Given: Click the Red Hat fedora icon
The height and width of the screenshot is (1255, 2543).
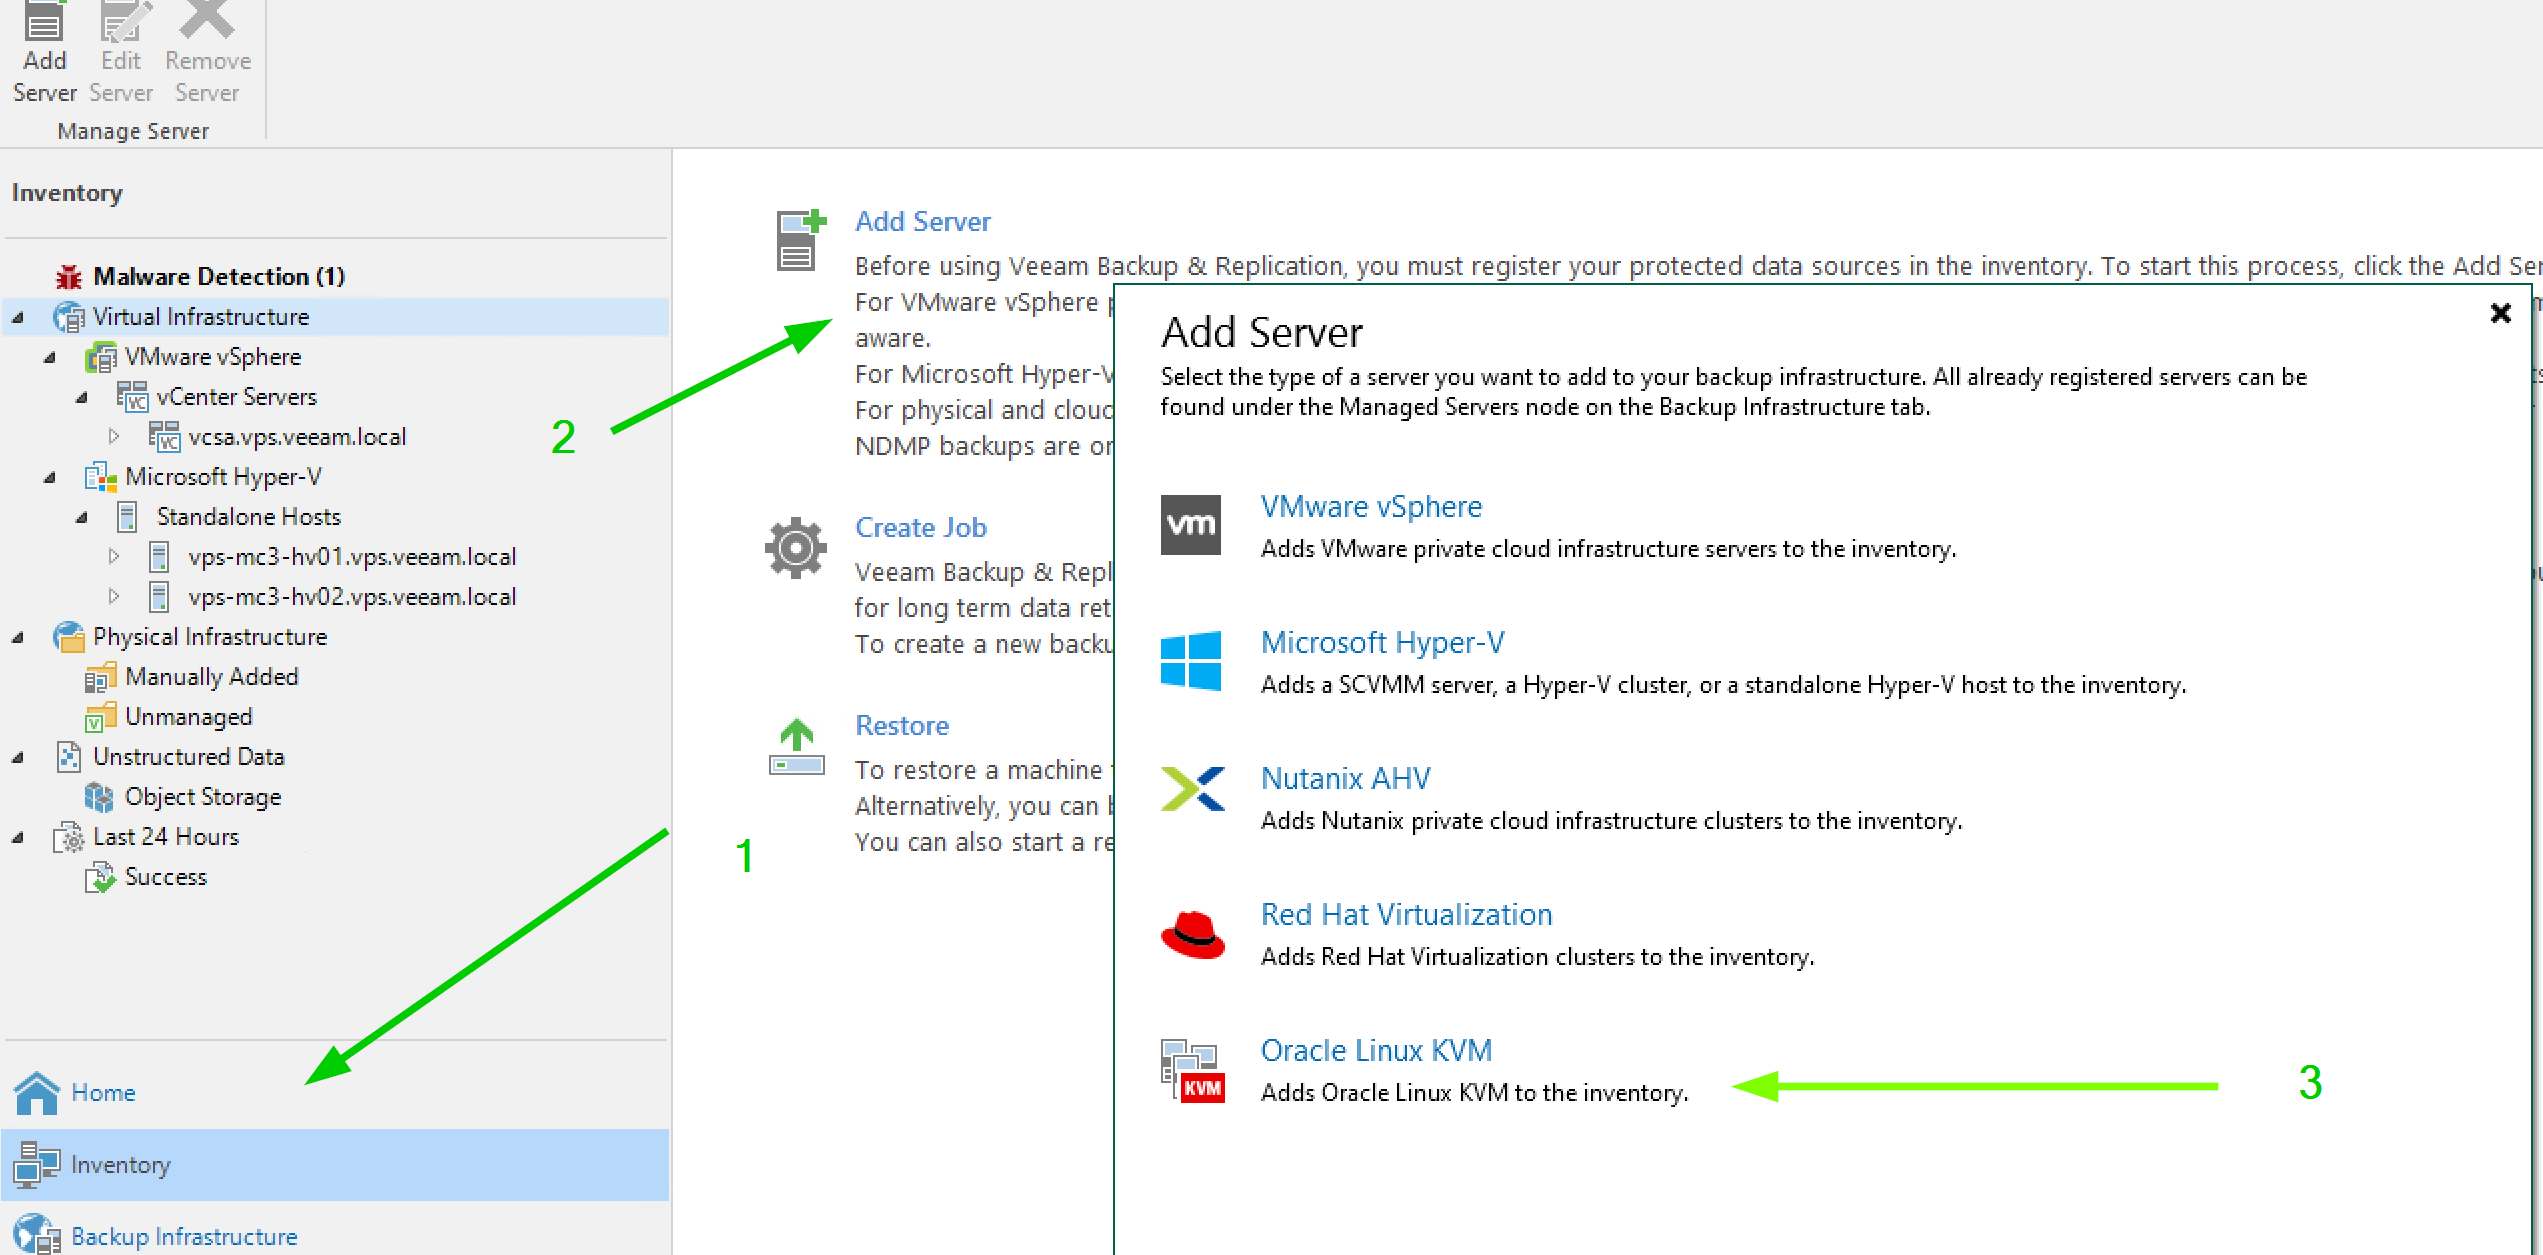Looking at the screenshot, I should [x=1192, y=934].
